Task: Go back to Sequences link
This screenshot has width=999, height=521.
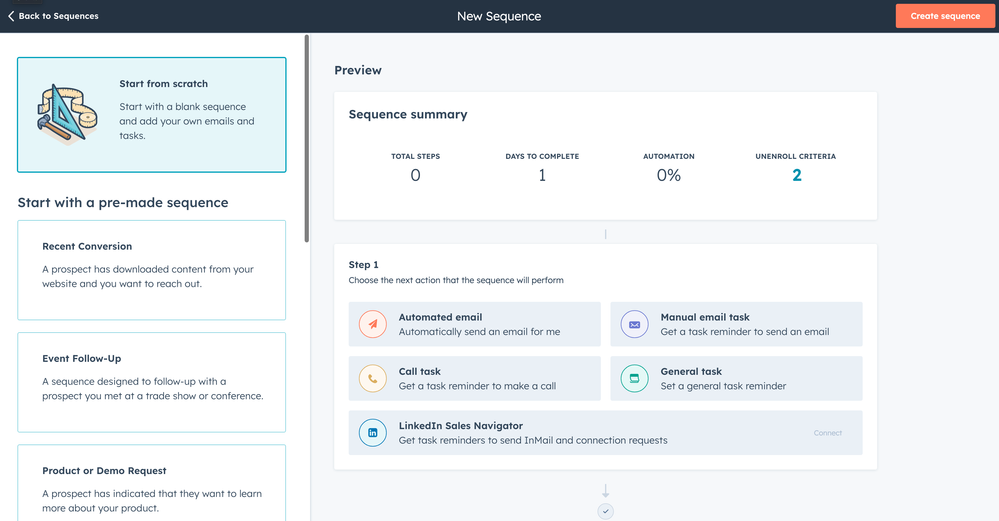Action: pos(58,16)
